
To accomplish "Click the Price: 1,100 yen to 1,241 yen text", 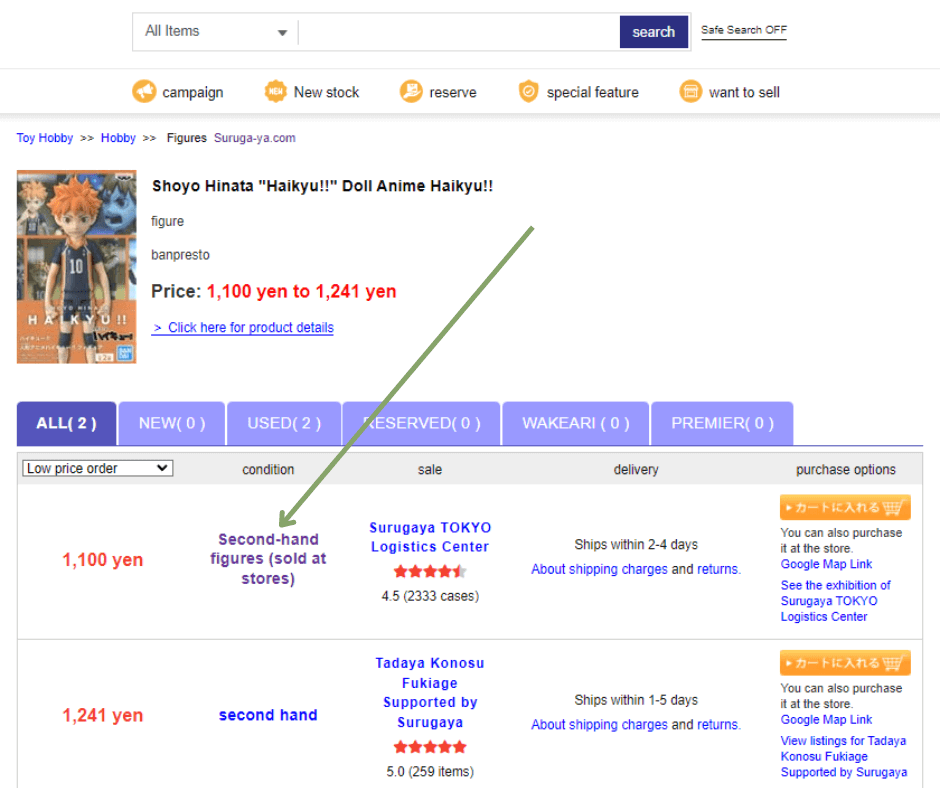I will 274,291.
